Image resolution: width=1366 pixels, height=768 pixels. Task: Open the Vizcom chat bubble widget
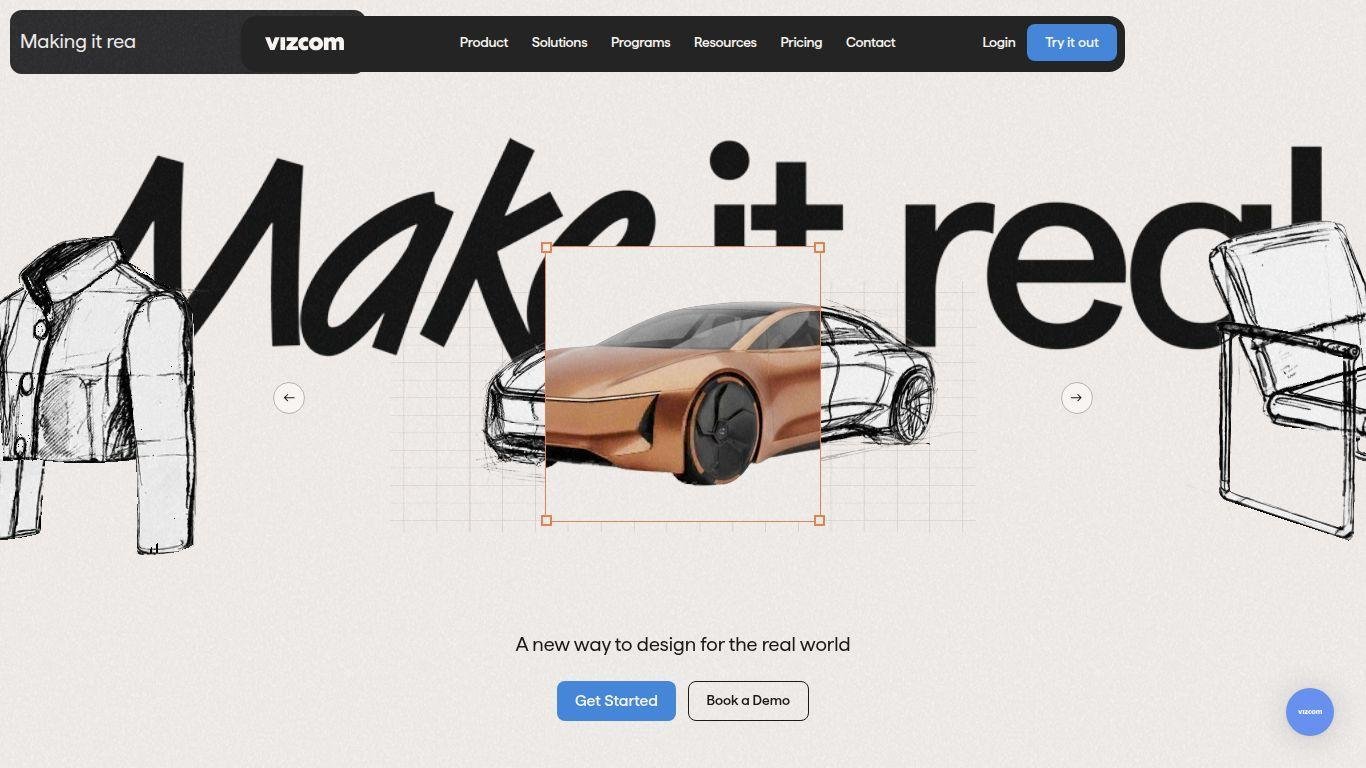(x=1309, y=712)
